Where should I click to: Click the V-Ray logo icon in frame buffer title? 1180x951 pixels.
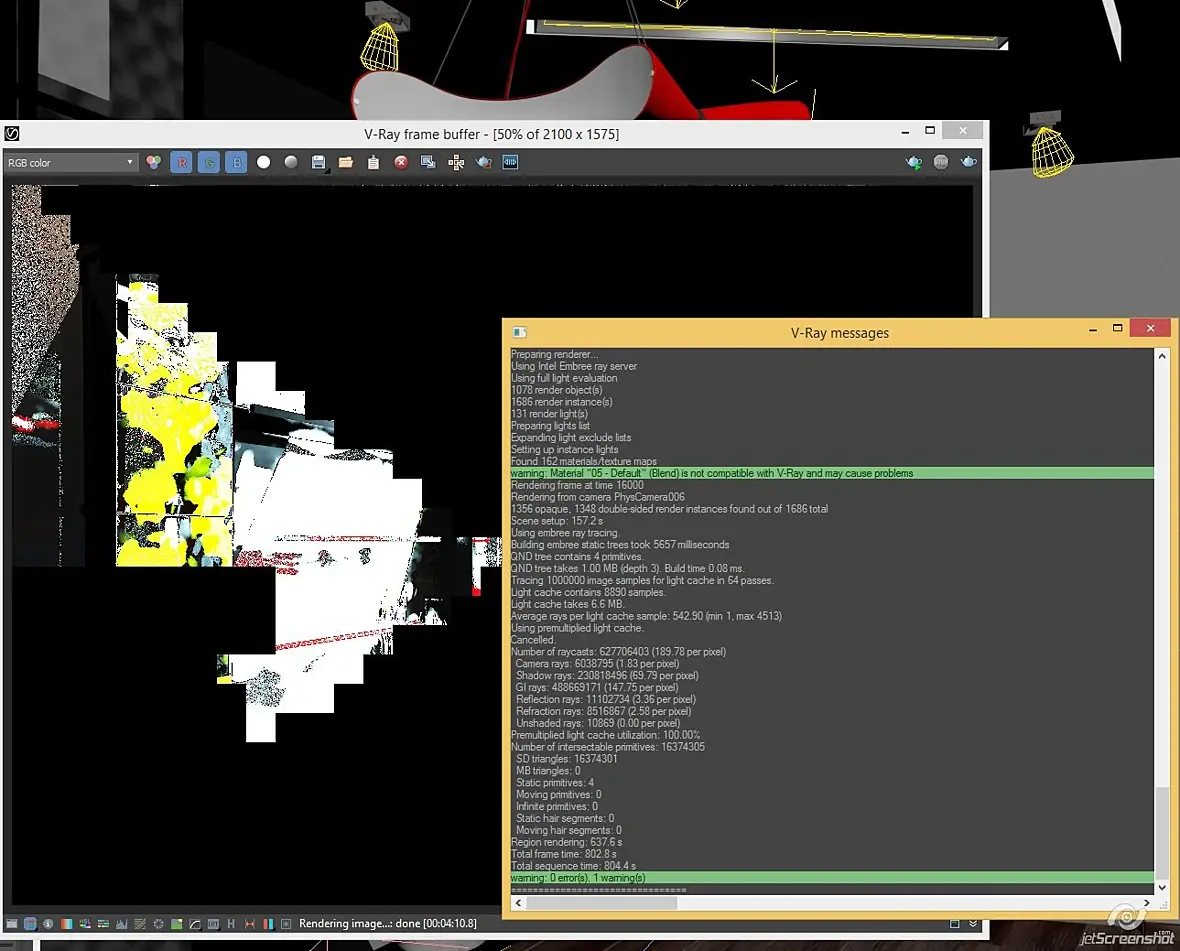pos(12,134)
